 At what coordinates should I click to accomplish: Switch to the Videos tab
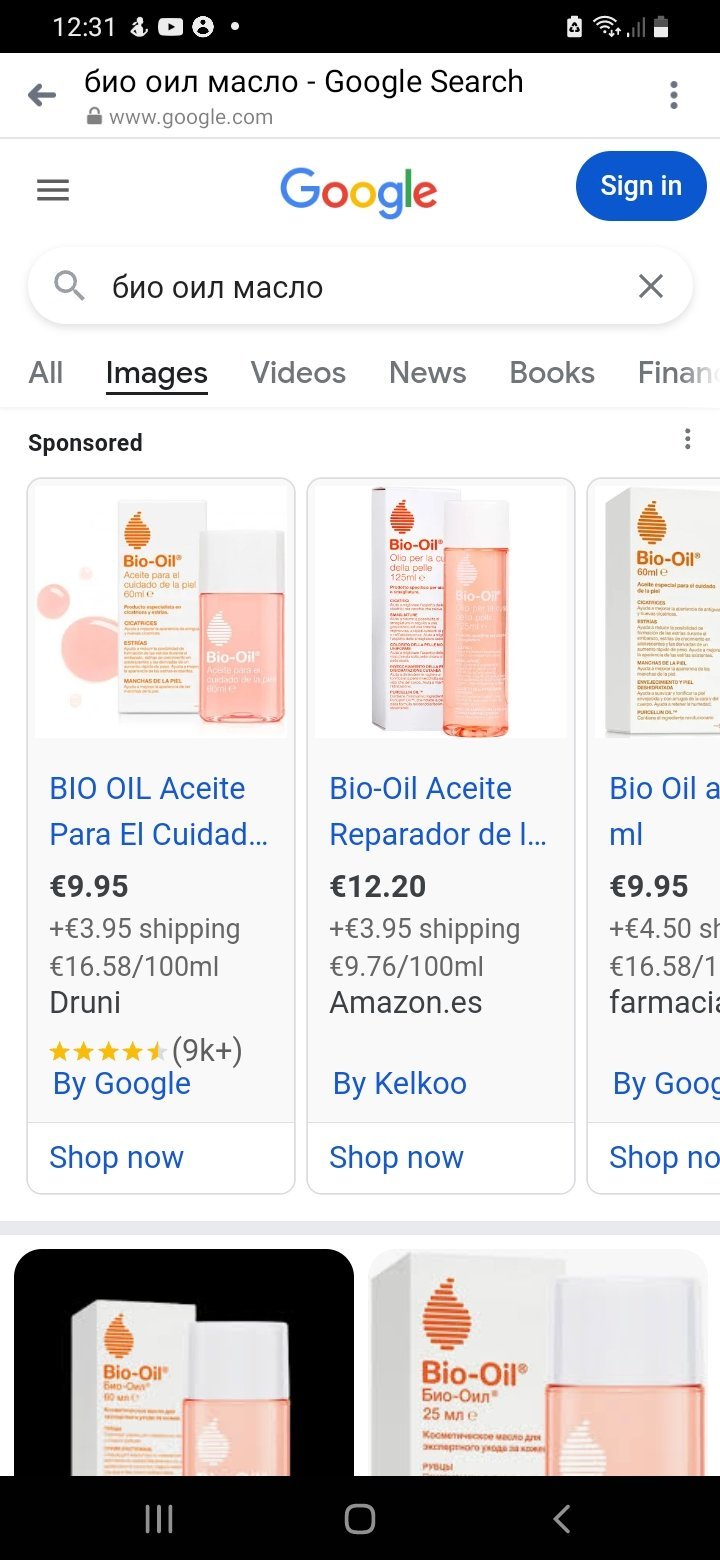click(x=298, y=373)
